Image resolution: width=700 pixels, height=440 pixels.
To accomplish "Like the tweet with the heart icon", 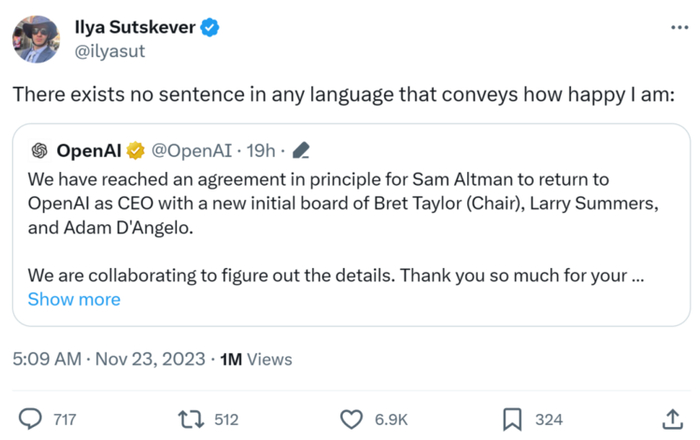I will (x=351, y=419).
